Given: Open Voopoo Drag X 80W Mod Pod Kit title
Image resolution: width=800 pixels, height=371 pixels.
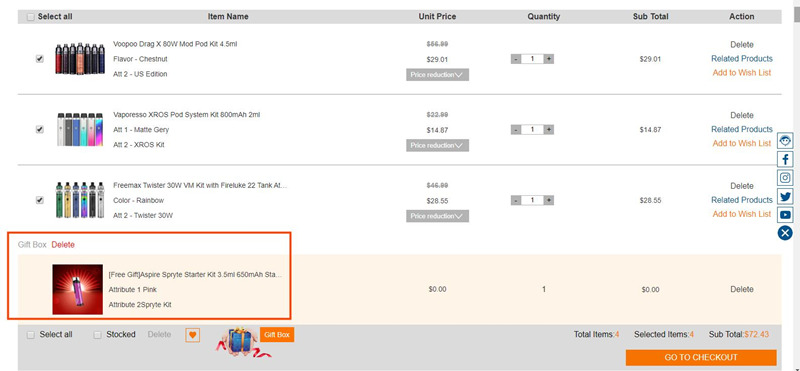Looking at the screenshot, I should (175, 44).
